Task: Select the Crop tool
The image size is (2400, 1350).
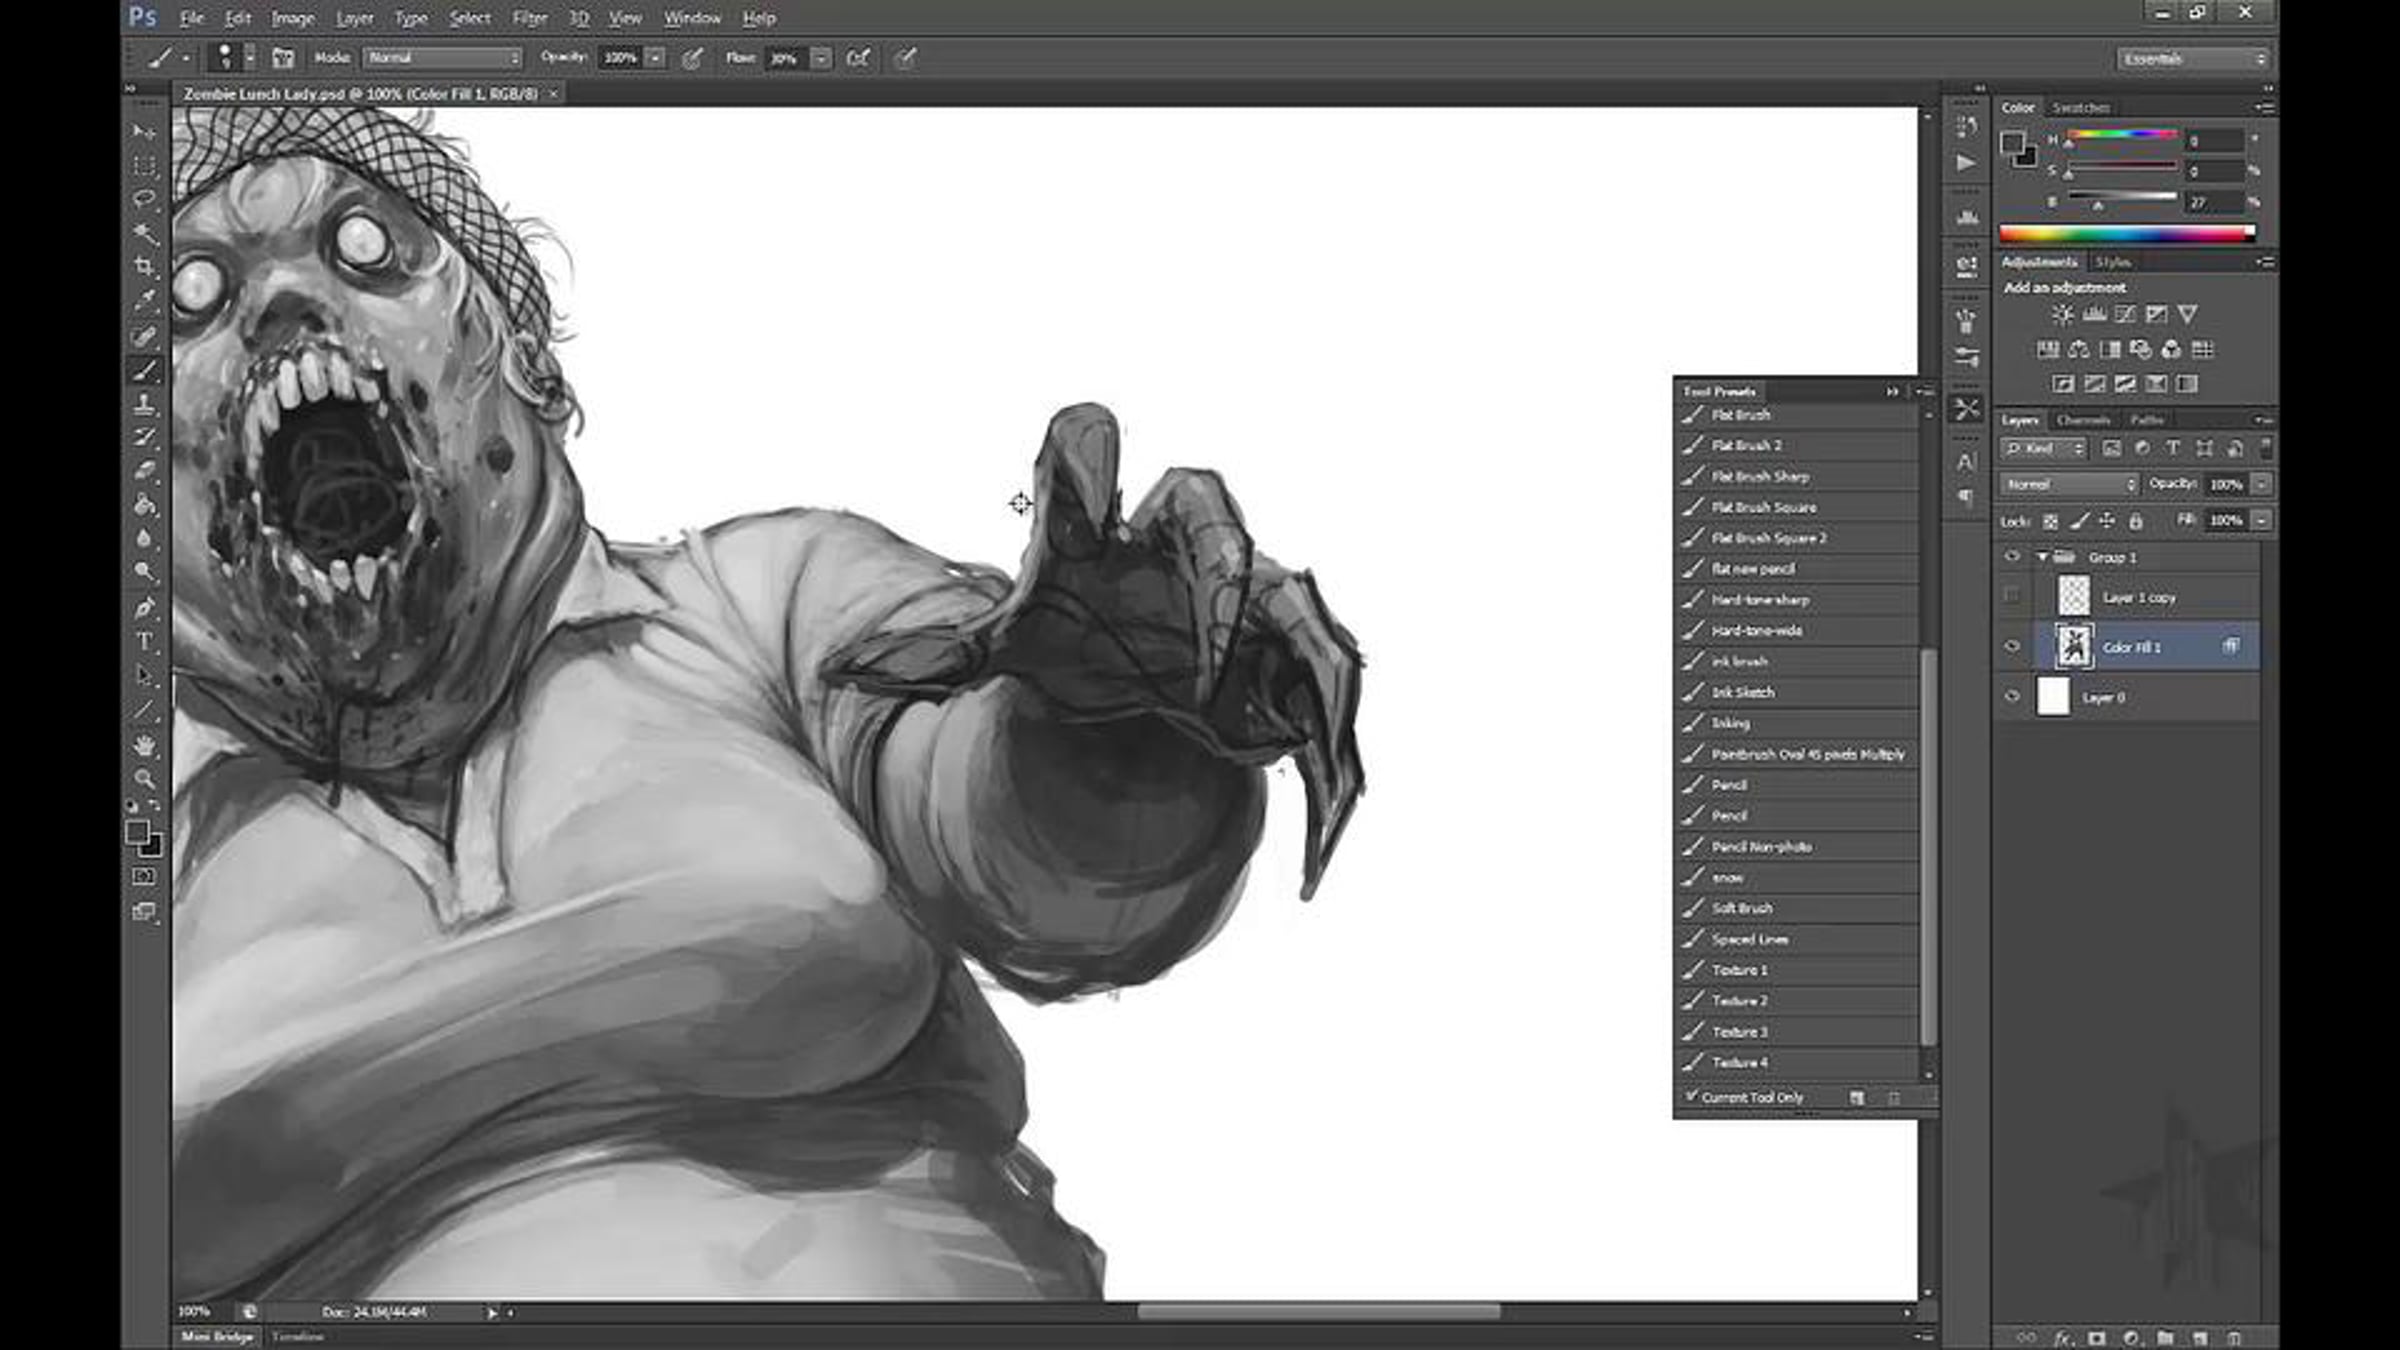Action: click(x=145, y=266)
